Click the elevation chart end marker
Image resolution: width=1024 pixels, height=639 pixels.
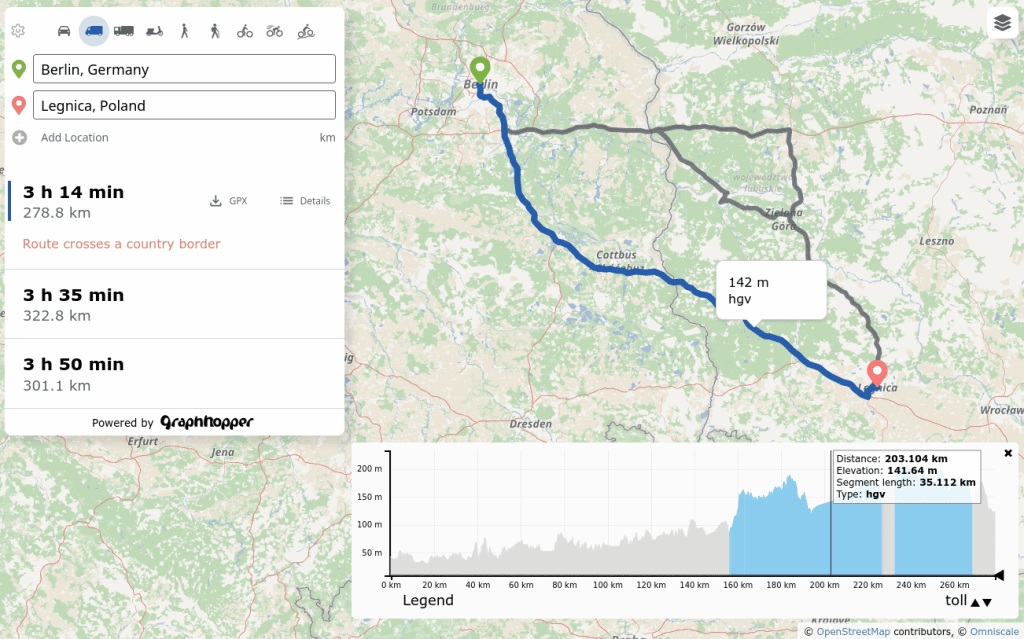click(x=997, y=575)
